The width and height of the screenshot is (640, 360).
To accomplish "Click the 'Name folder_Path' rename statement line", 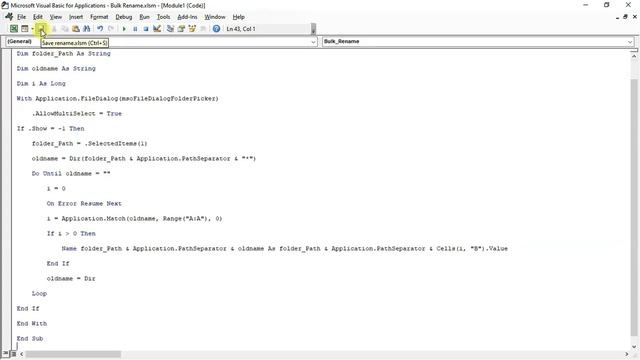I will point(284,248).
